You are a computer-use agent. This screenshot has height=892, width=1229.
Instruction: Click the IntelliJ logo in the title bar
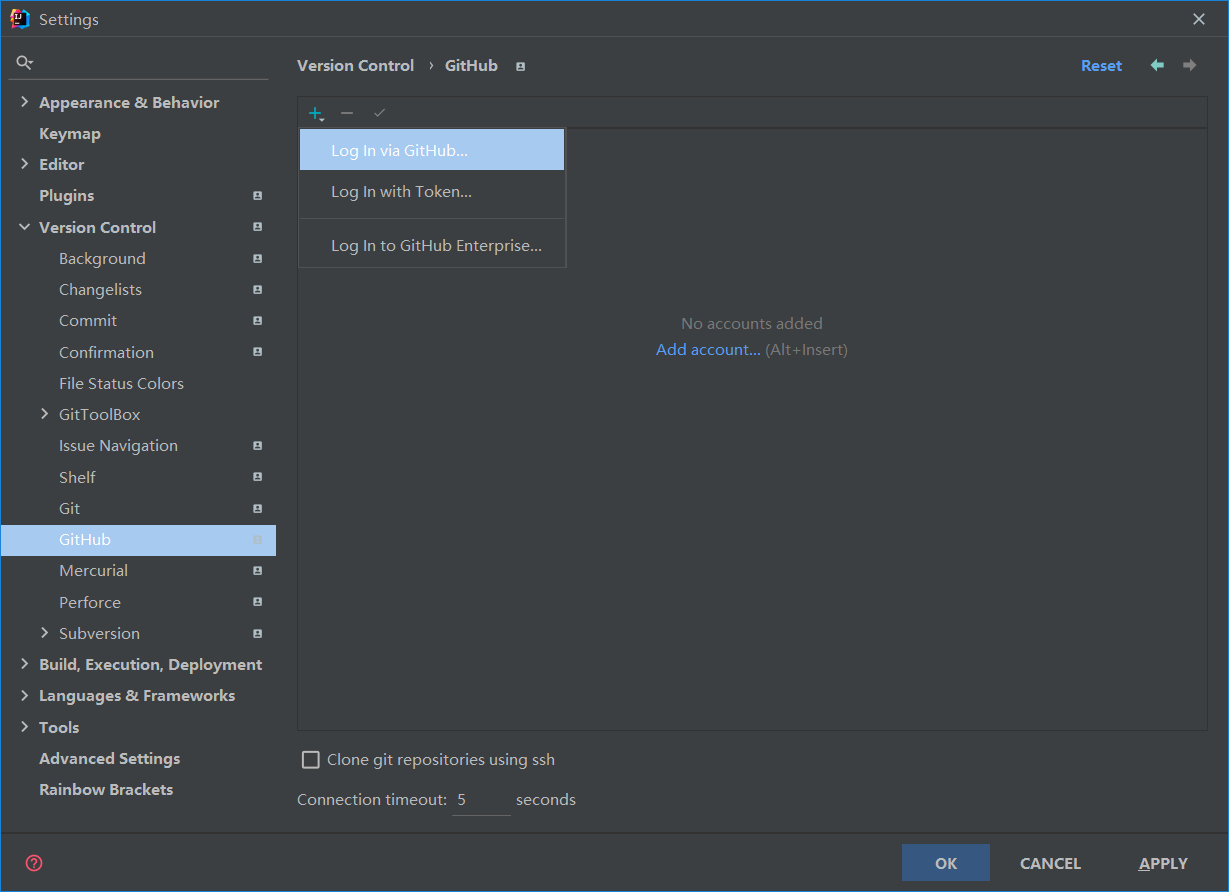[19, 19]
